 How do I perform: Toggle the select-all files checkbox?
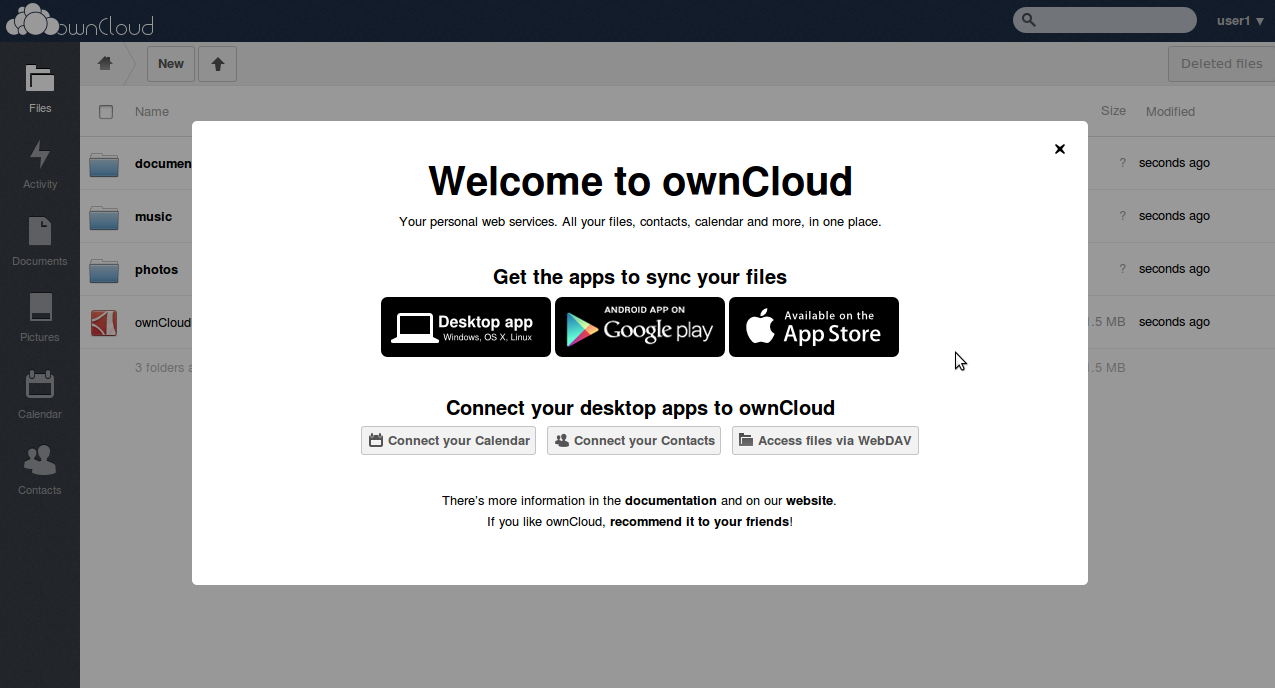[106, 112]
